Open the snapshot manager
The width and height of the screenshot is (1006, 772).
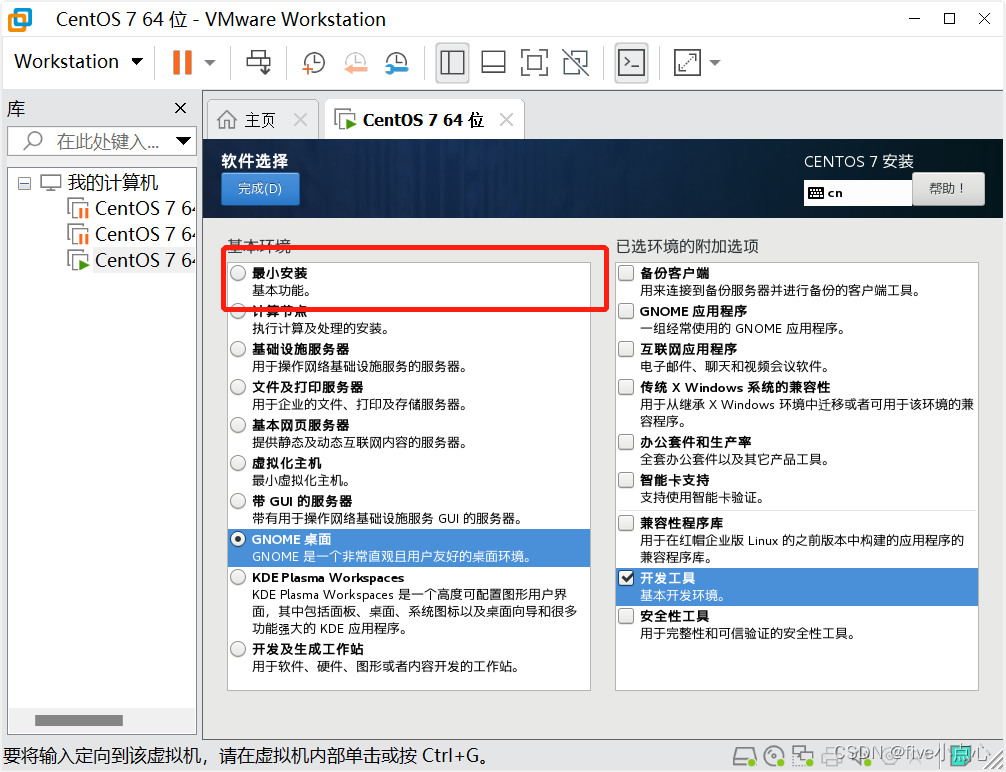(x=396, y=62)
